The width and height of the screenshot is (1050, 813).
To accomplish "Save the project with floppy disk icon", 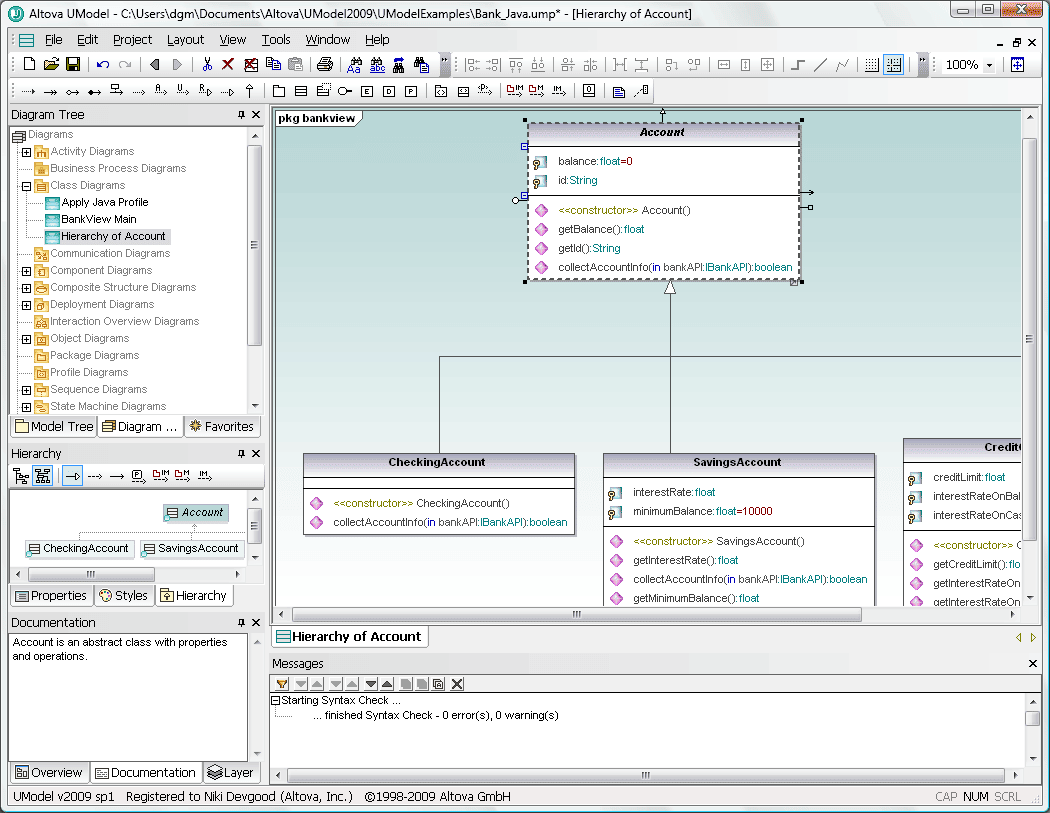I will pos(73,64).
